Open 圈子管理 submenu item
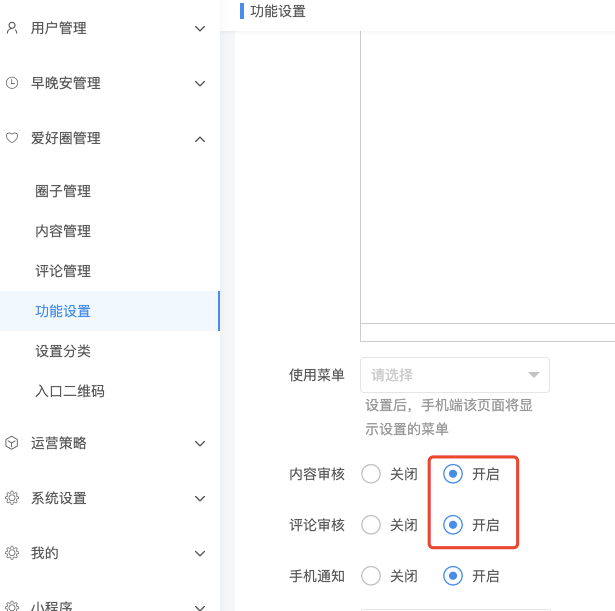 [63, 191]
